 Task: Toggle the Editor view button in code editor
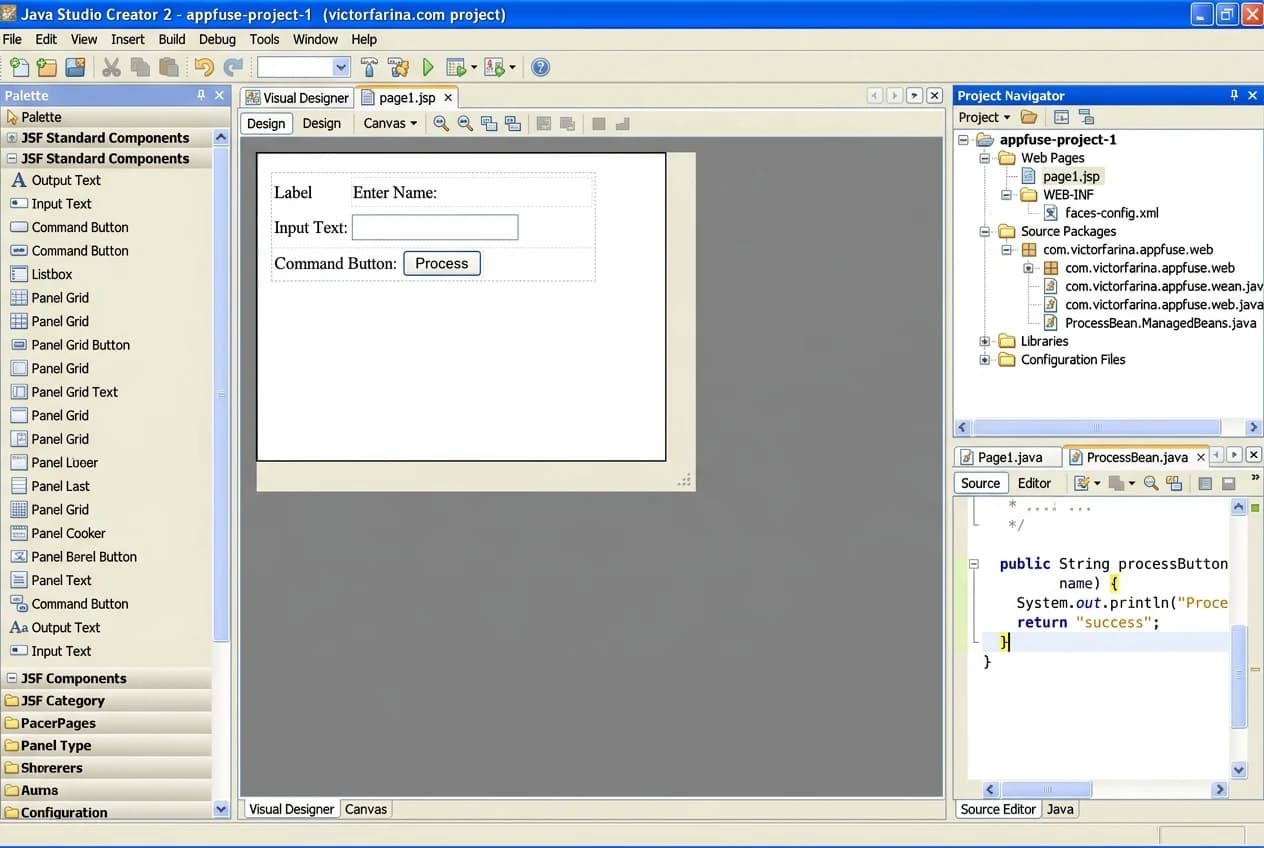1034,483
